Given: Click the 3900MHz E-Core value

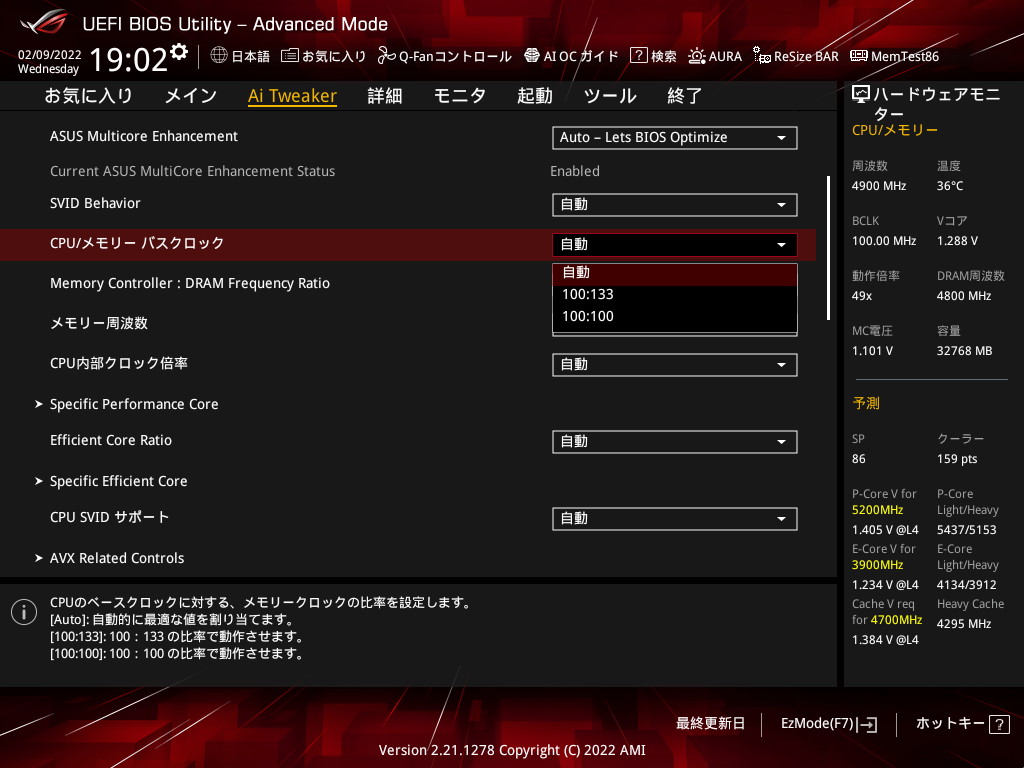Looking at the screenshot, I should click(878, 565).
